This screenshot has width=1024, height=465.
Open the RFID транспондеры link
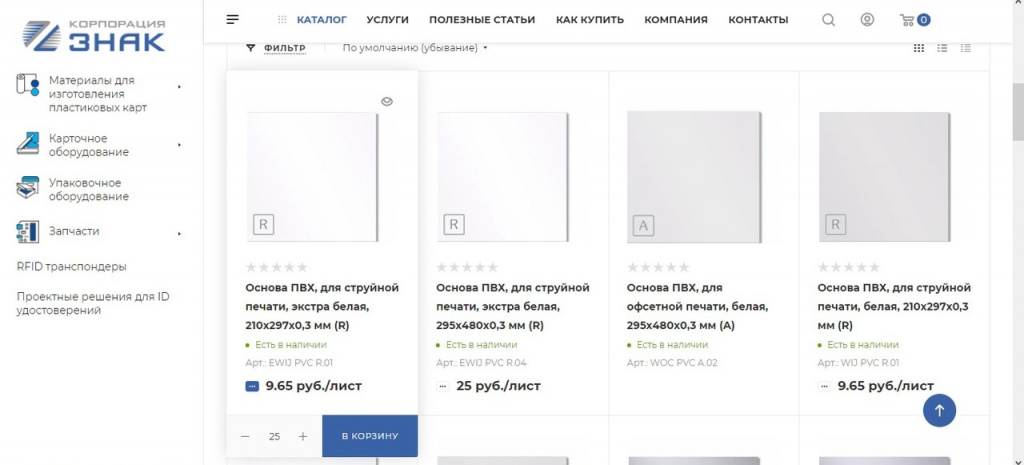coord(72,266)
